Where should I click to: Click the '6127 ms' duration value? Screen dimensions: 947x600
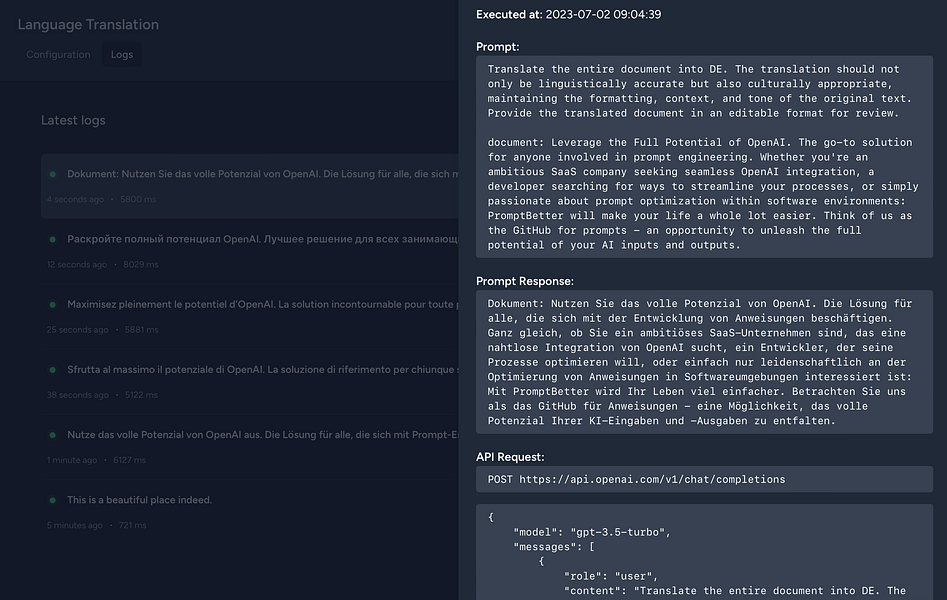click(x=129, y=460)
